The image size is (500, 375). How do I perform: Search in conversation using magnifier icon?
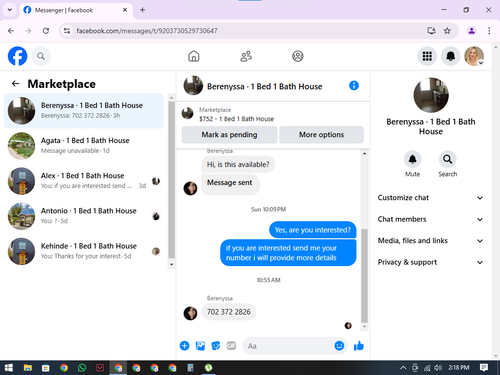click(447, 159)
